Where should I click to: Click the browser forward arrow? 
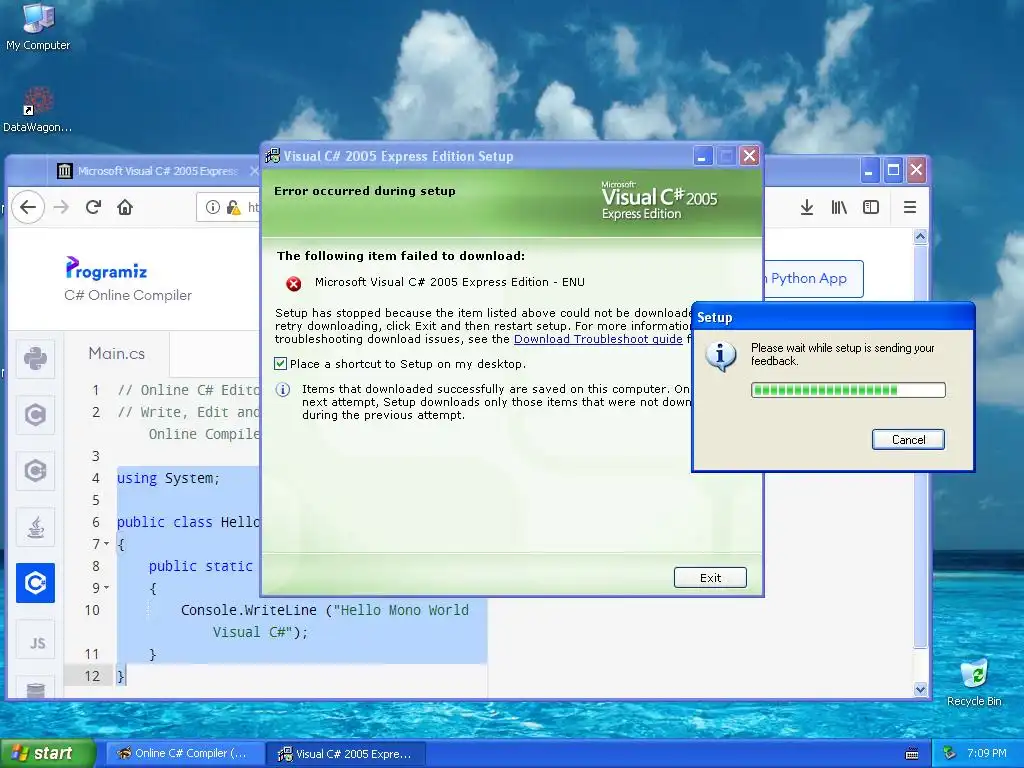[61, 208]
